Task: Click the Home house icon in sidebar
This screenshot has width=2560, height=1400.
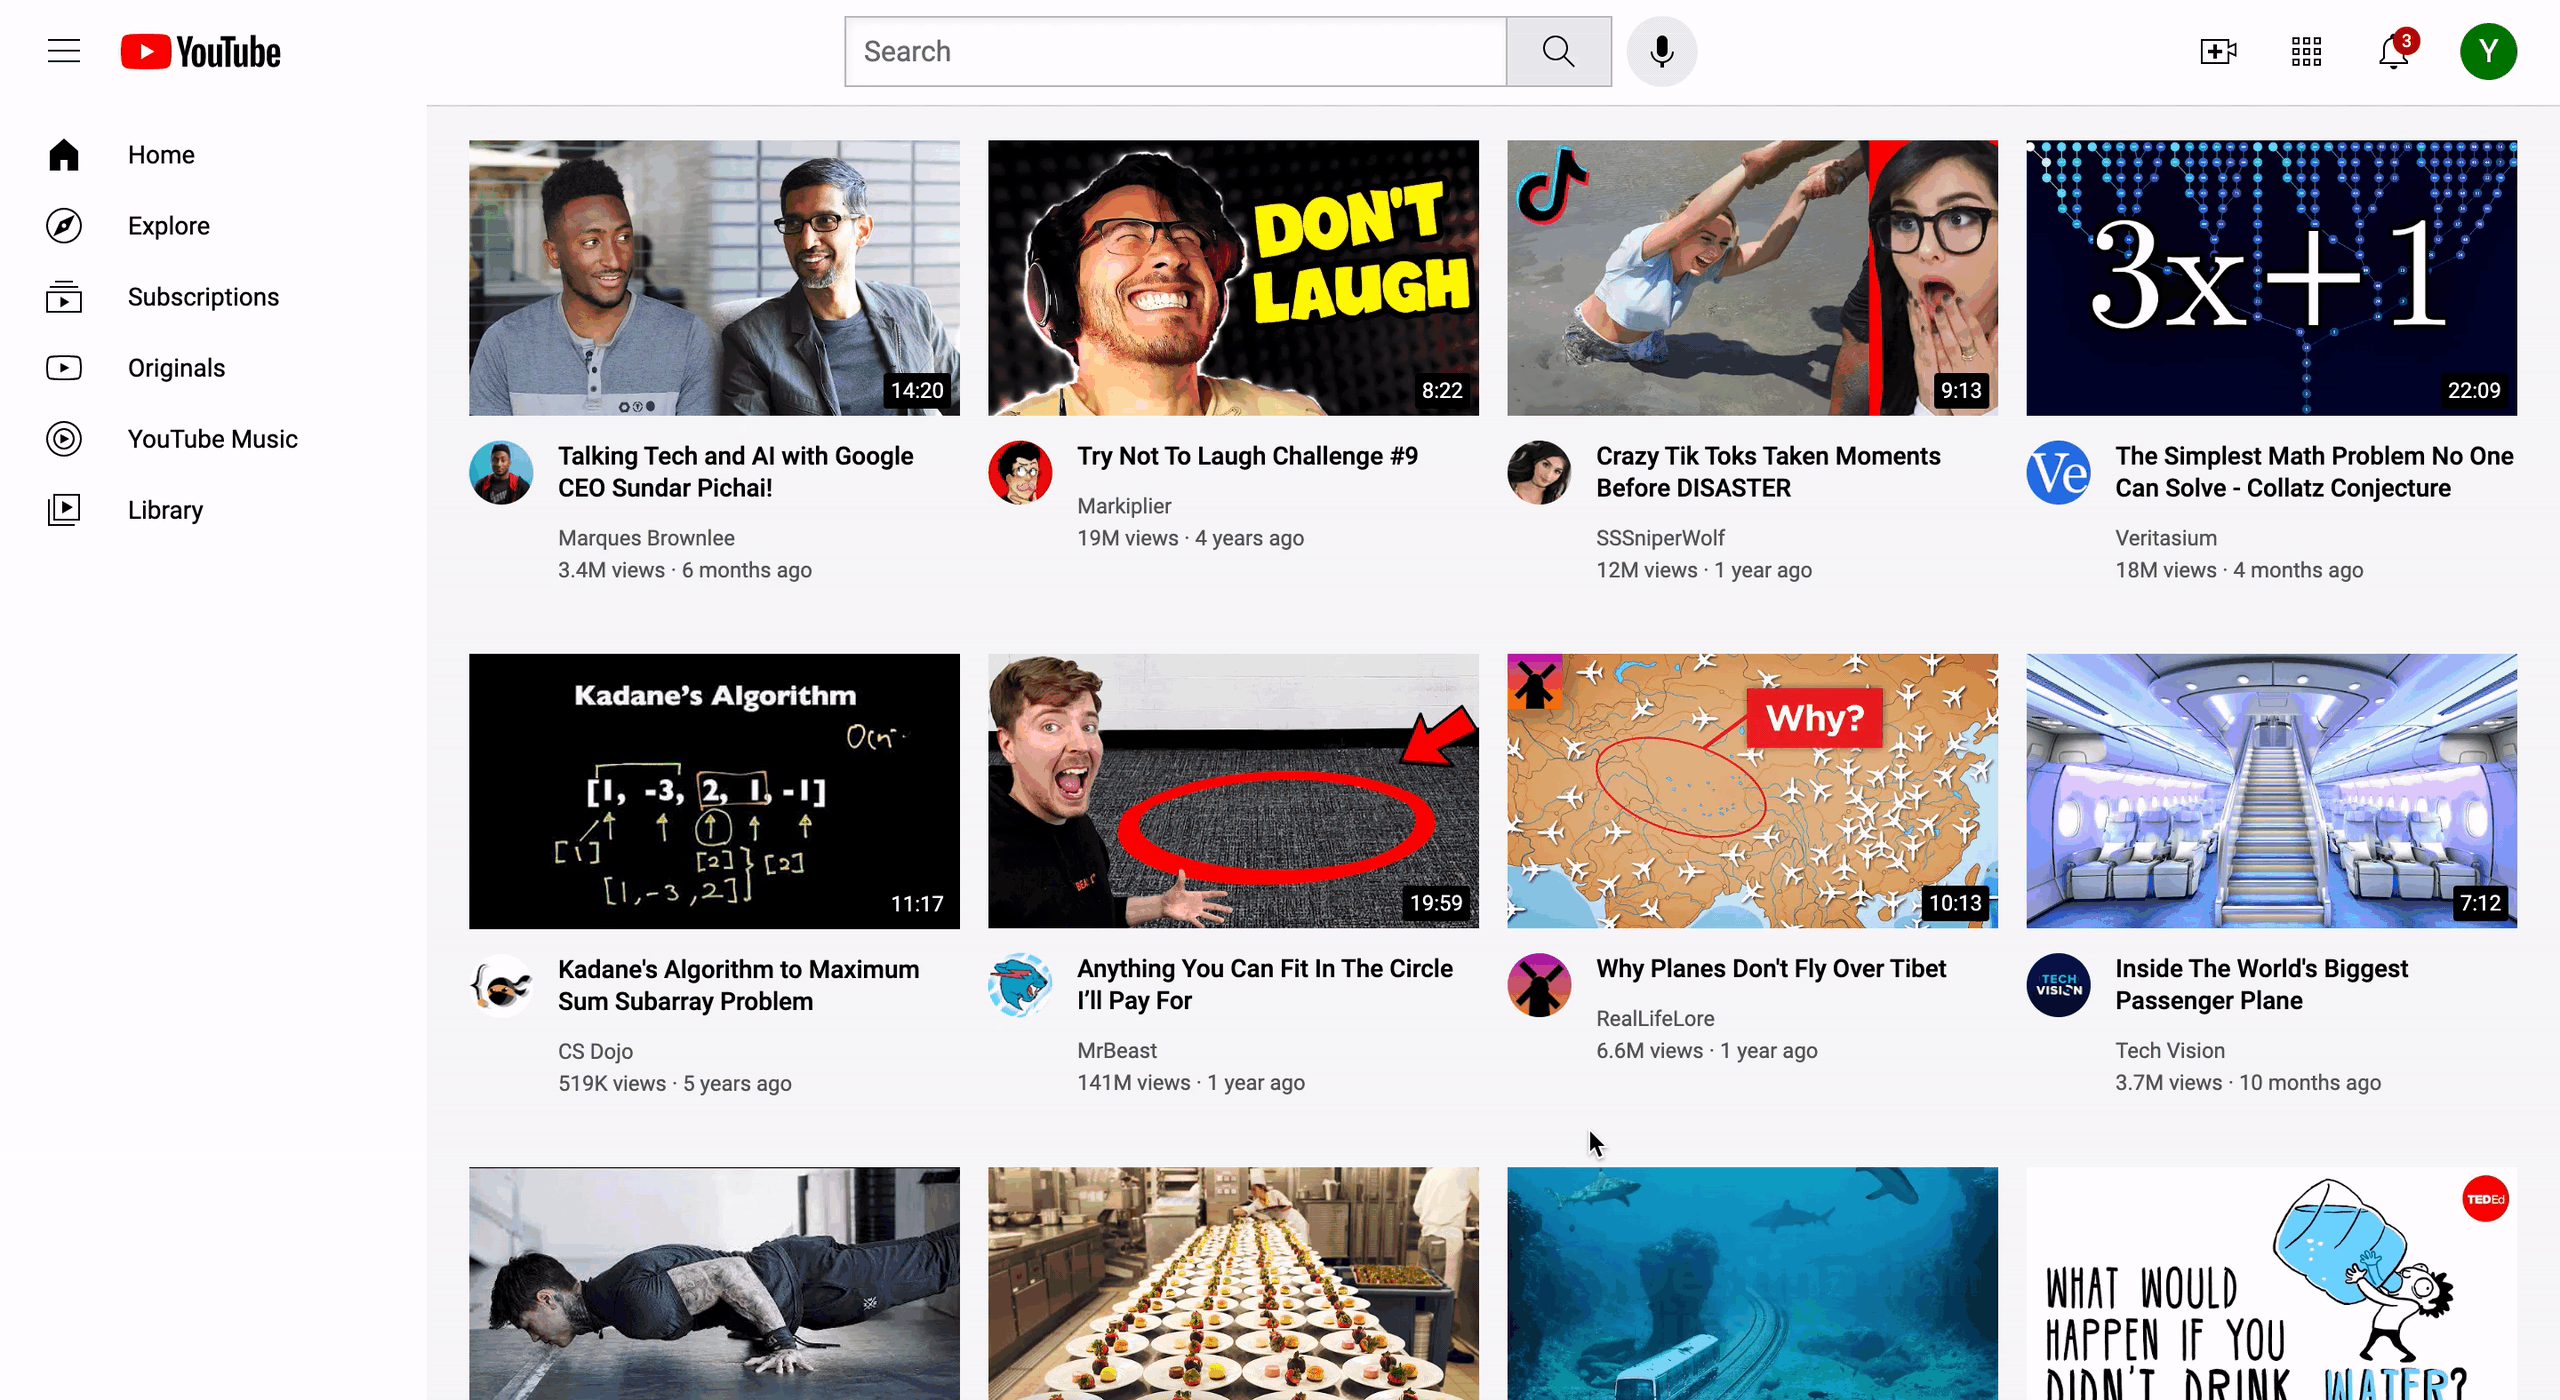Action: (x=64, y=155)
